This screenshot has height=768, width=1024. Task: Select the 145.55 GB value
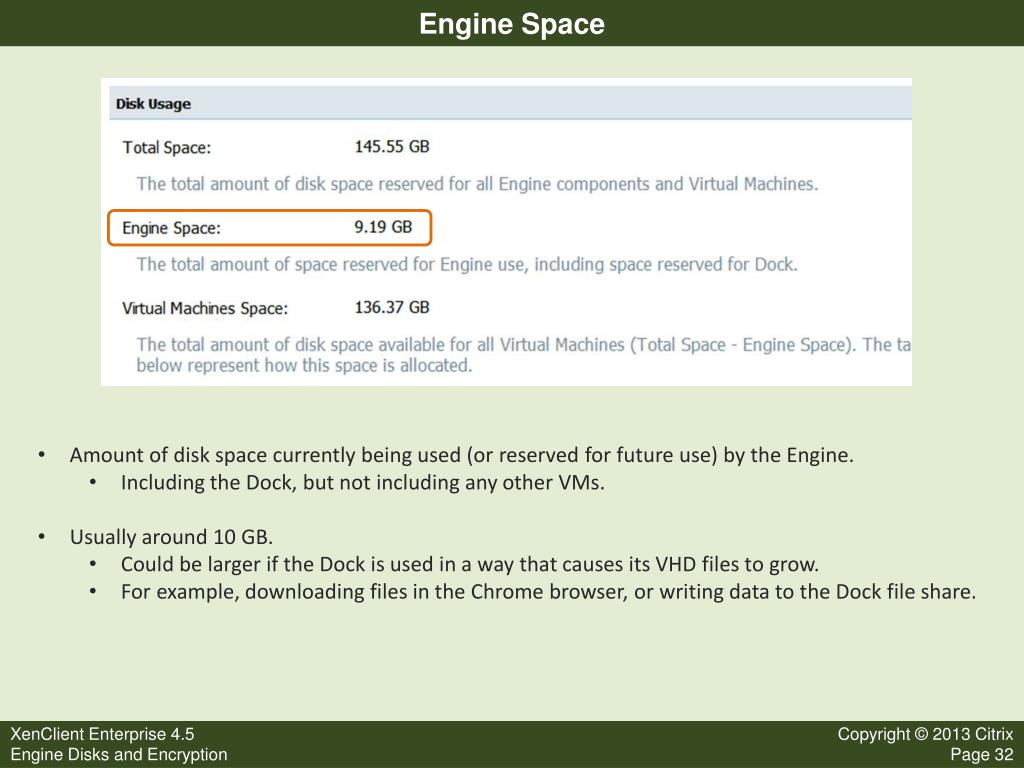[x=392, y=146]
